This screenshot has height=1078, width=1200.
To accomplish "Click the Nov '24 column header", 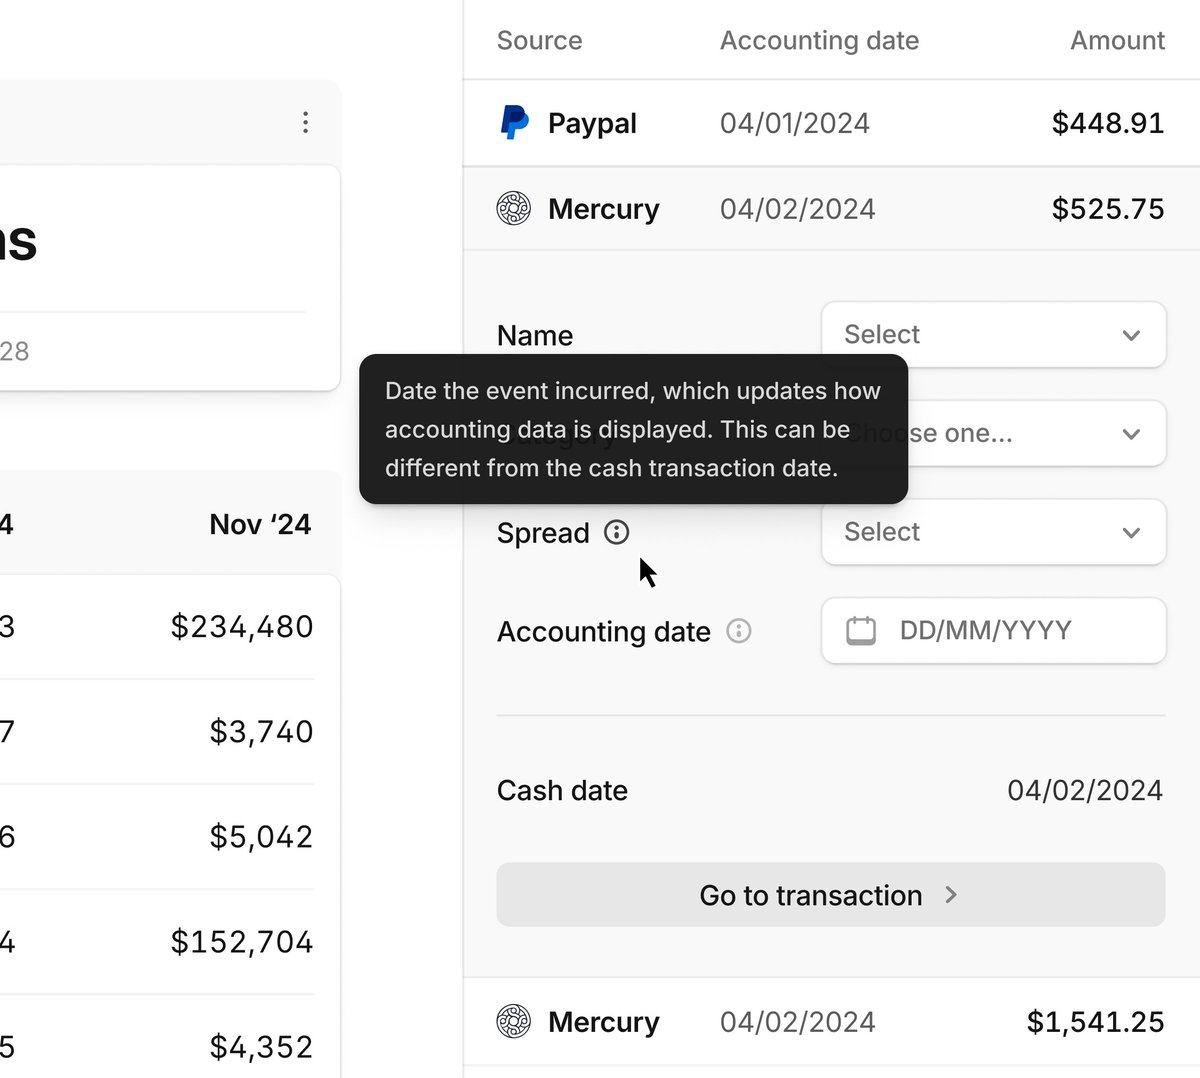I will point(260,524).
